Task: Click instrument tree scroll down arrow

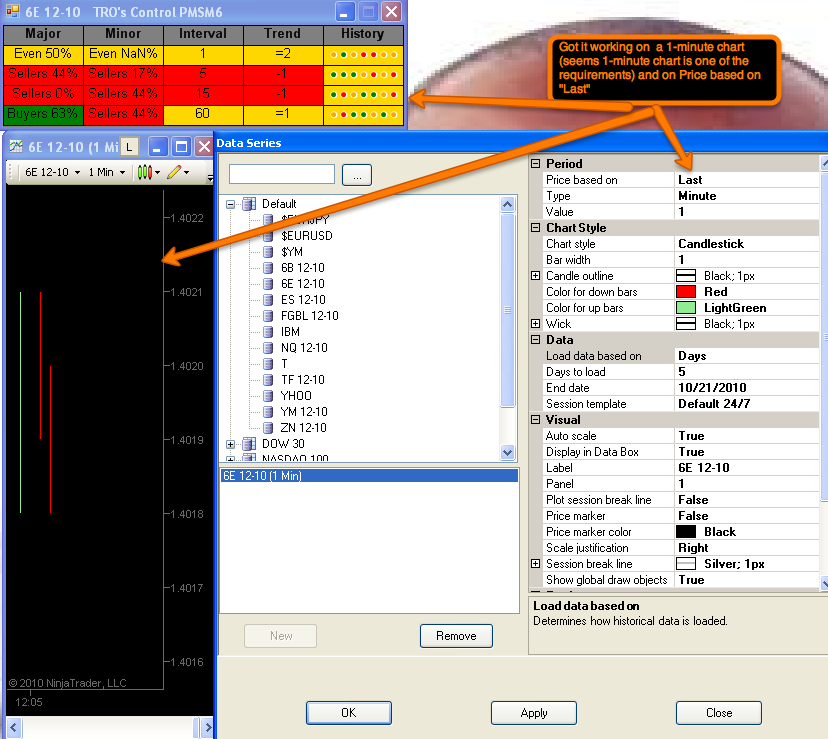Action: [x=507, y=452]
